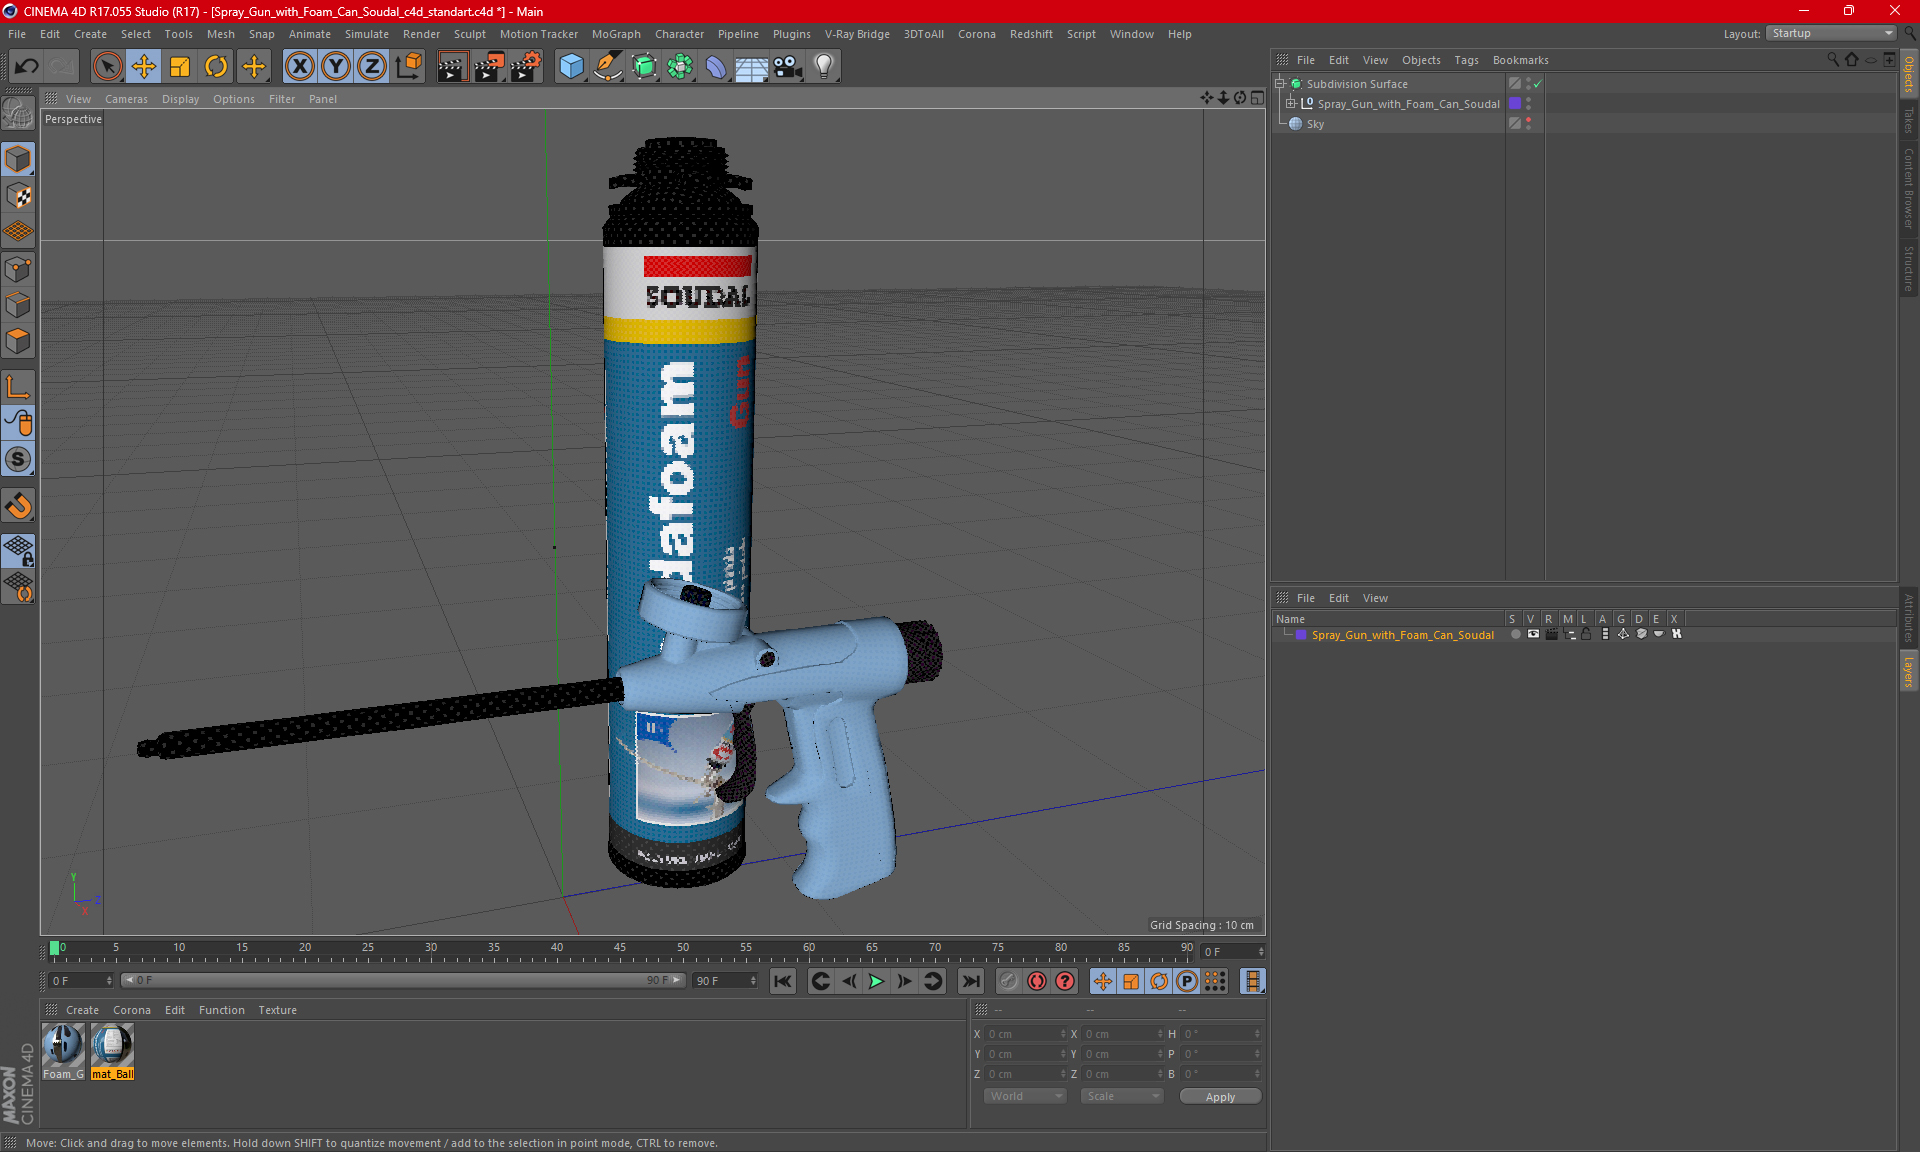Switch to Texture mode
This screenshot has height=1152, width=1920.
(18, 196)
